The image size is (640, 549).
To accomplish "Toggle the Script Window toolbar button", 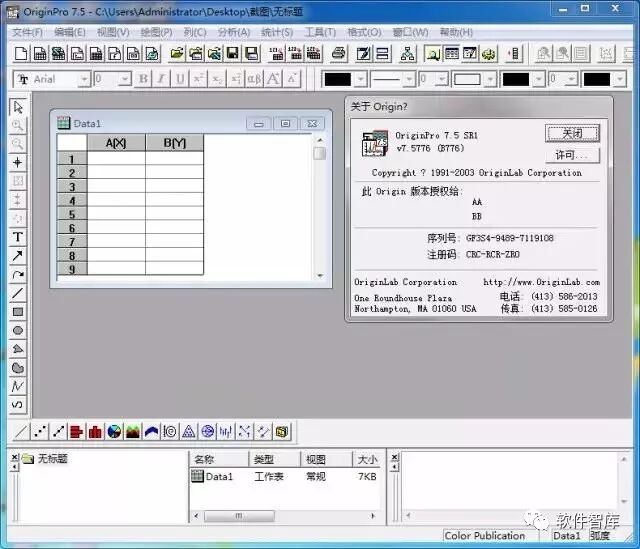I will [x=470, y=53].
